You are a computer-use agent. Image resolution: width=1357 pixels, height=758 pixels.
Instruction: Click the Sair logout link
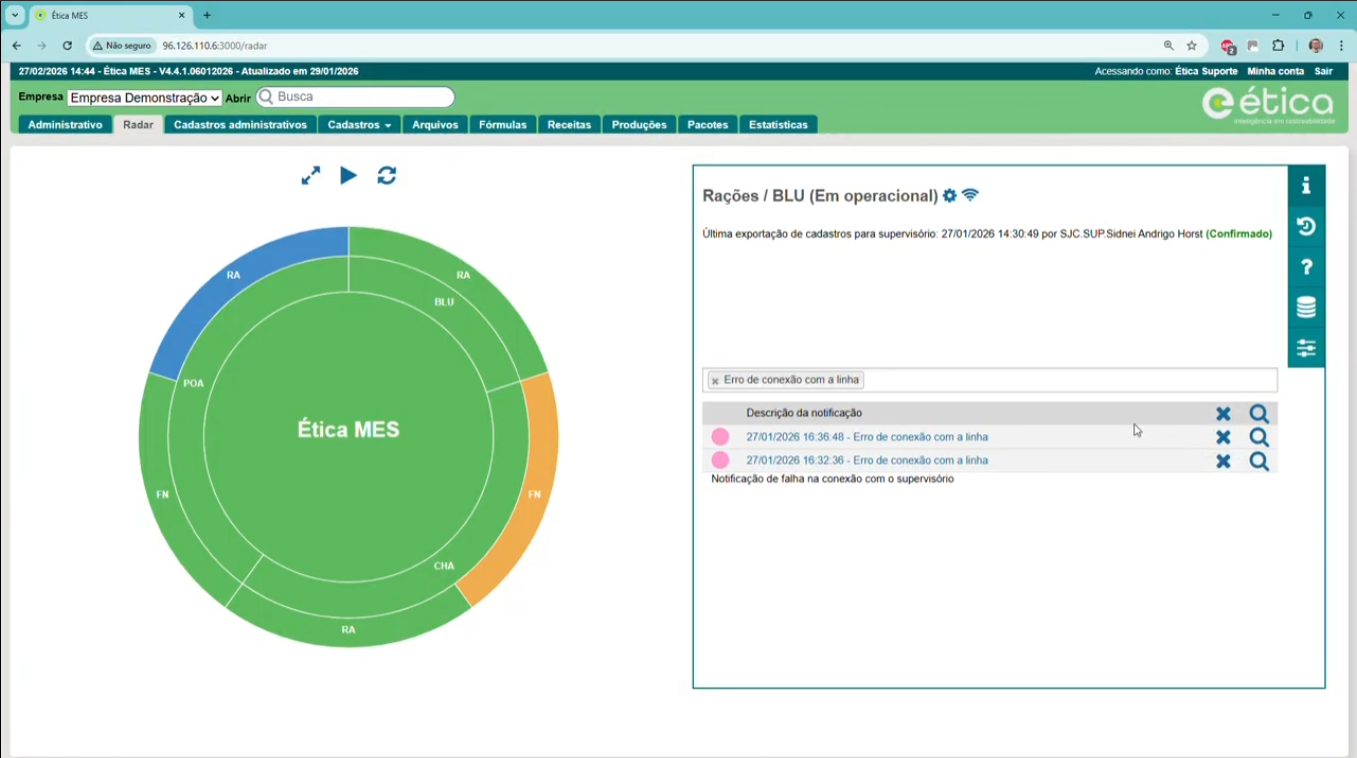tap(1323, 71)
